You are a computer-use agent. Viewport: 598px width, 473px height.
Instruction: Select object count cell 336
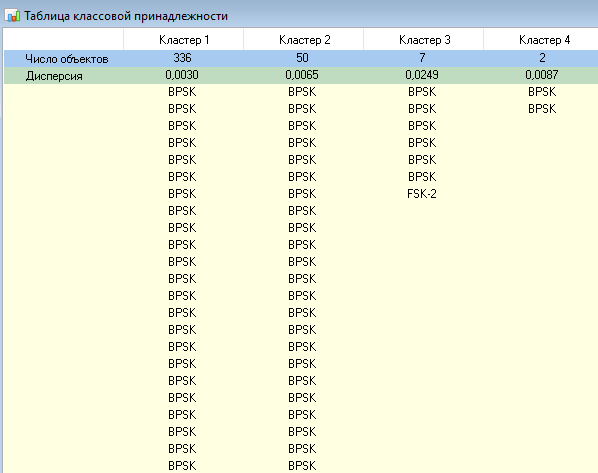point(182,58)
